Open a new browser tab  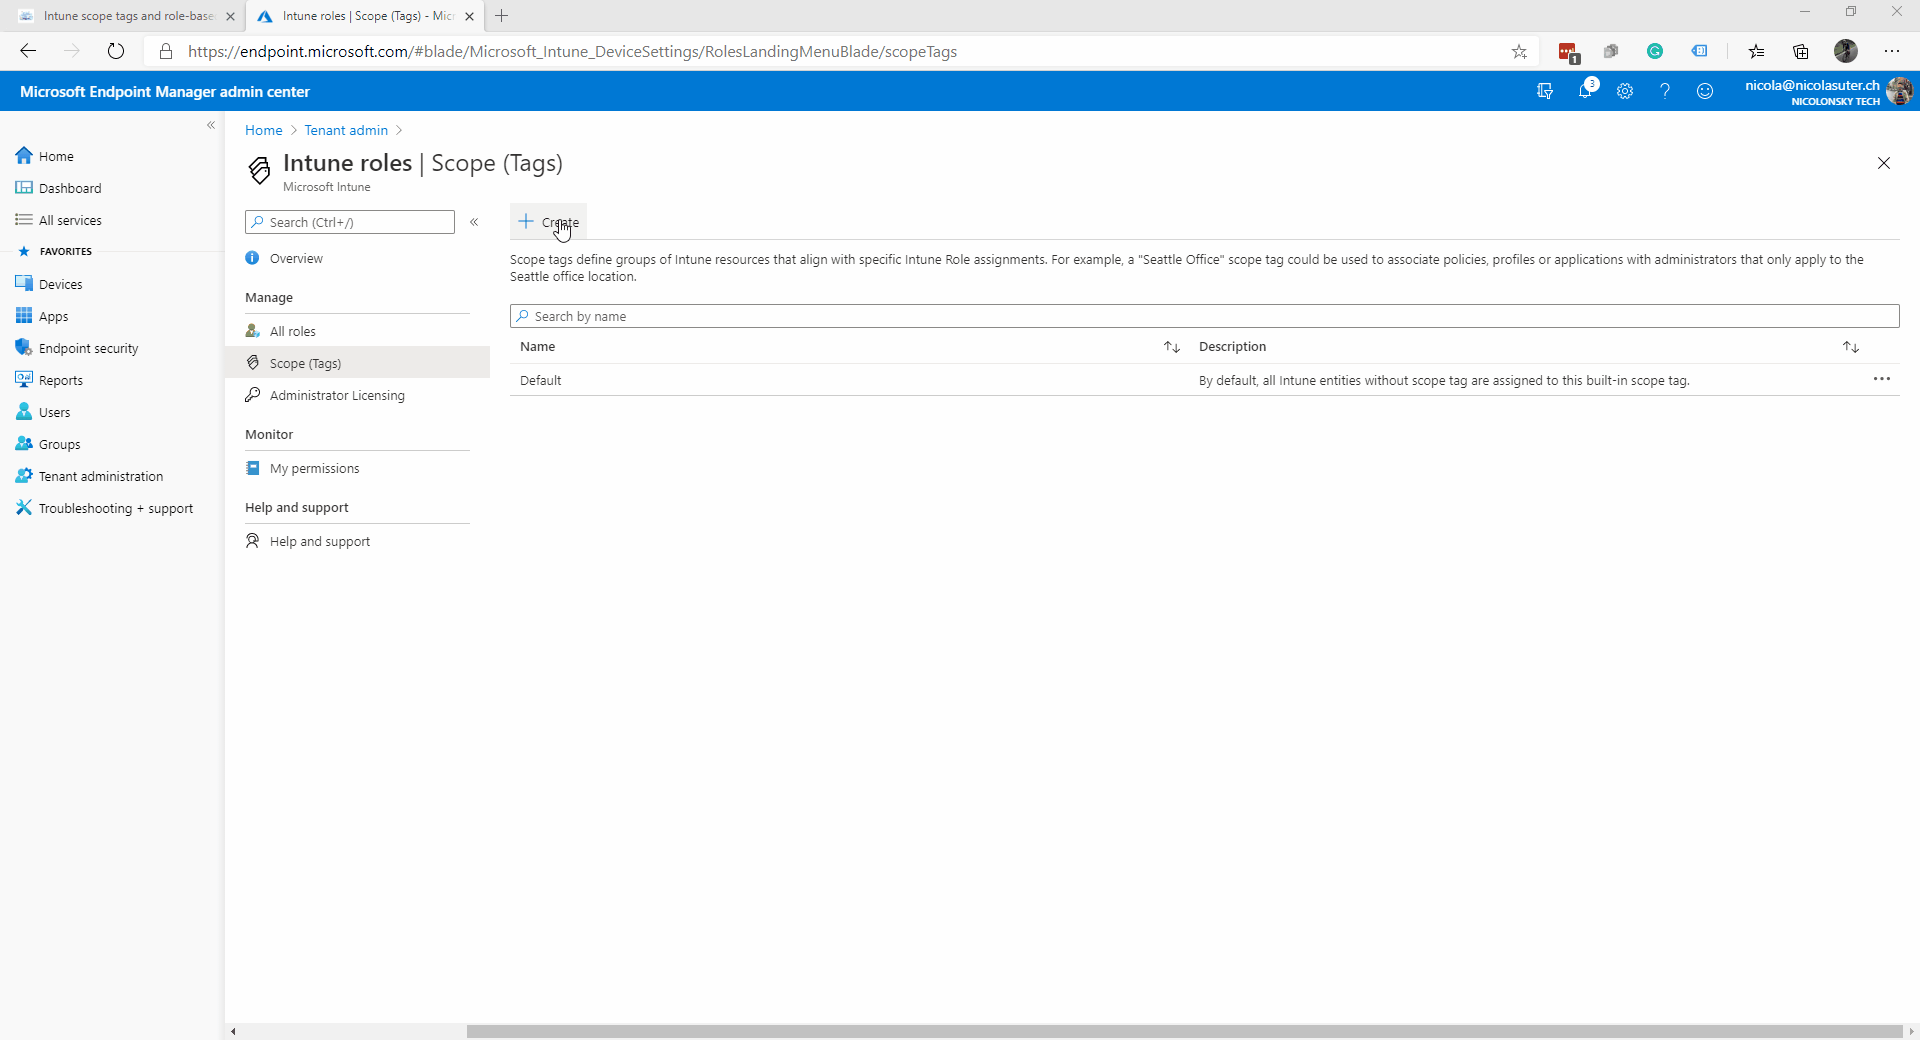coord(502,16)
